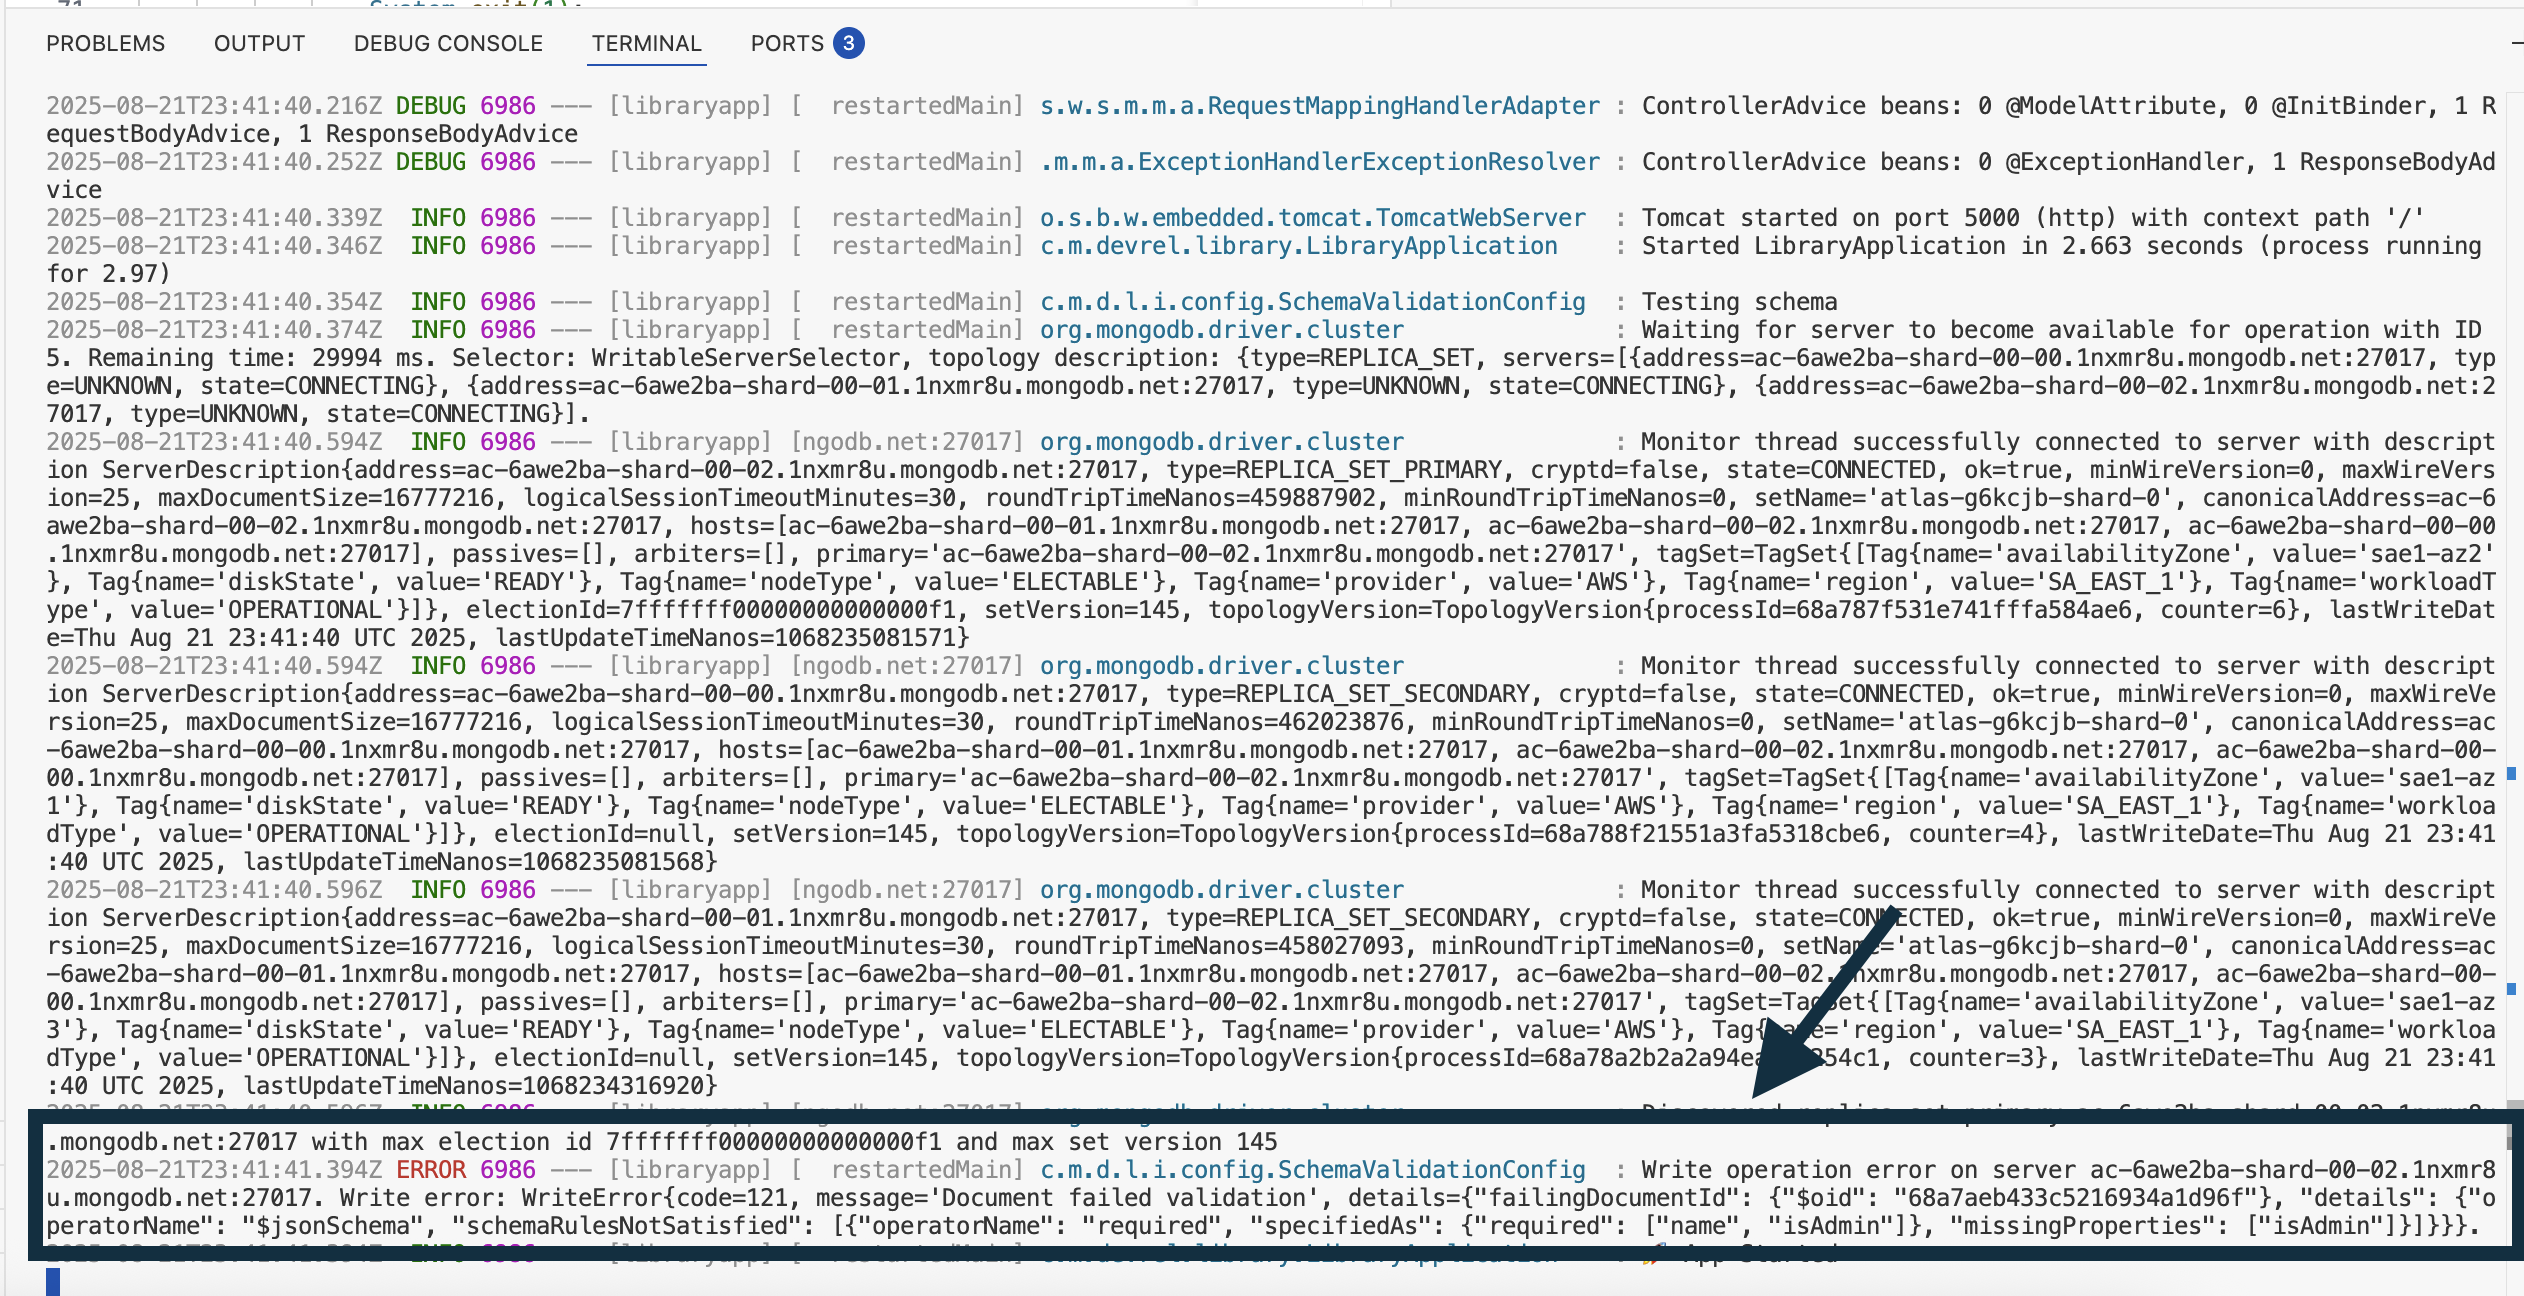Click the 2025-08-21T23:41:41.394Z error timestamp

(214, 1169)
